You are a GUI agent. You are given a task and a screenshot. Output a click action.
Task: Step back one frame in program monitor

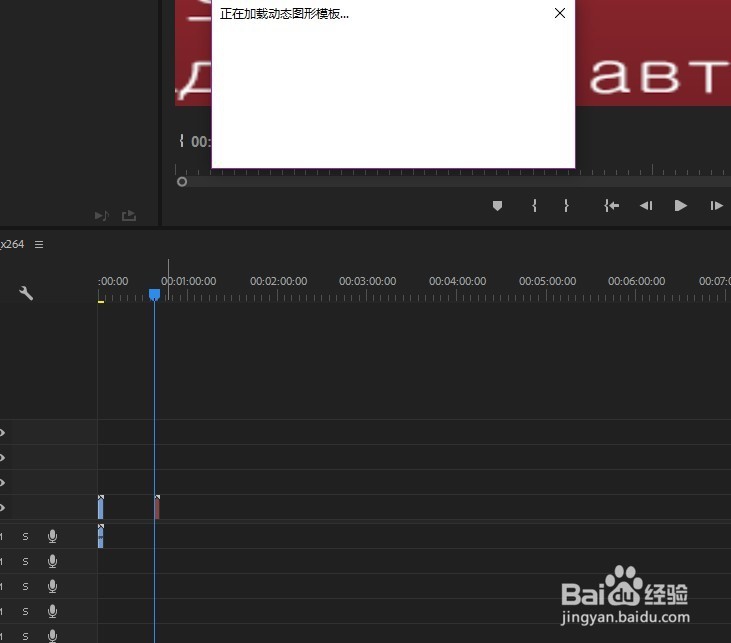click(x=646, y=206)
